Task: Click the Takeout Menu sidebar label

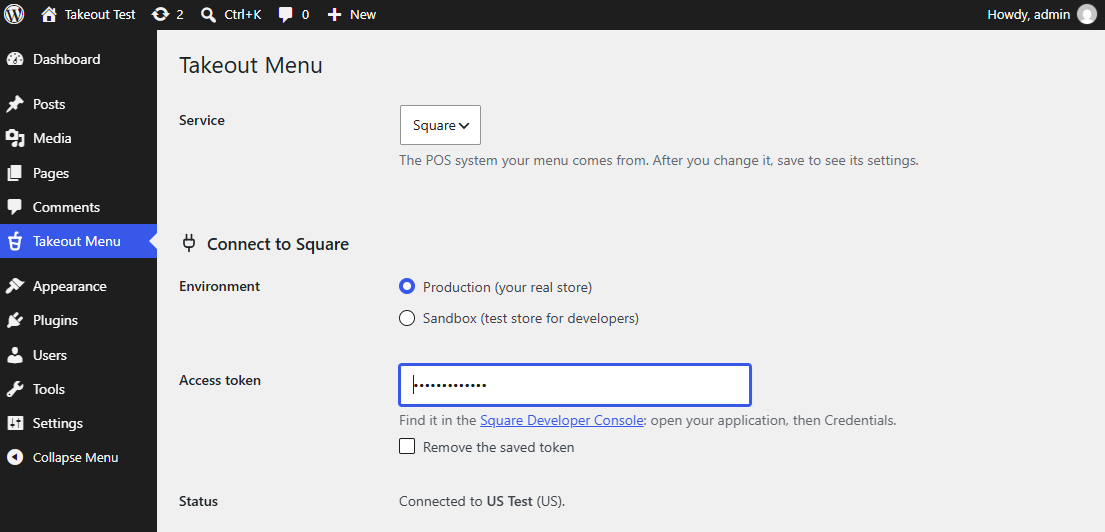Action: 77,242
